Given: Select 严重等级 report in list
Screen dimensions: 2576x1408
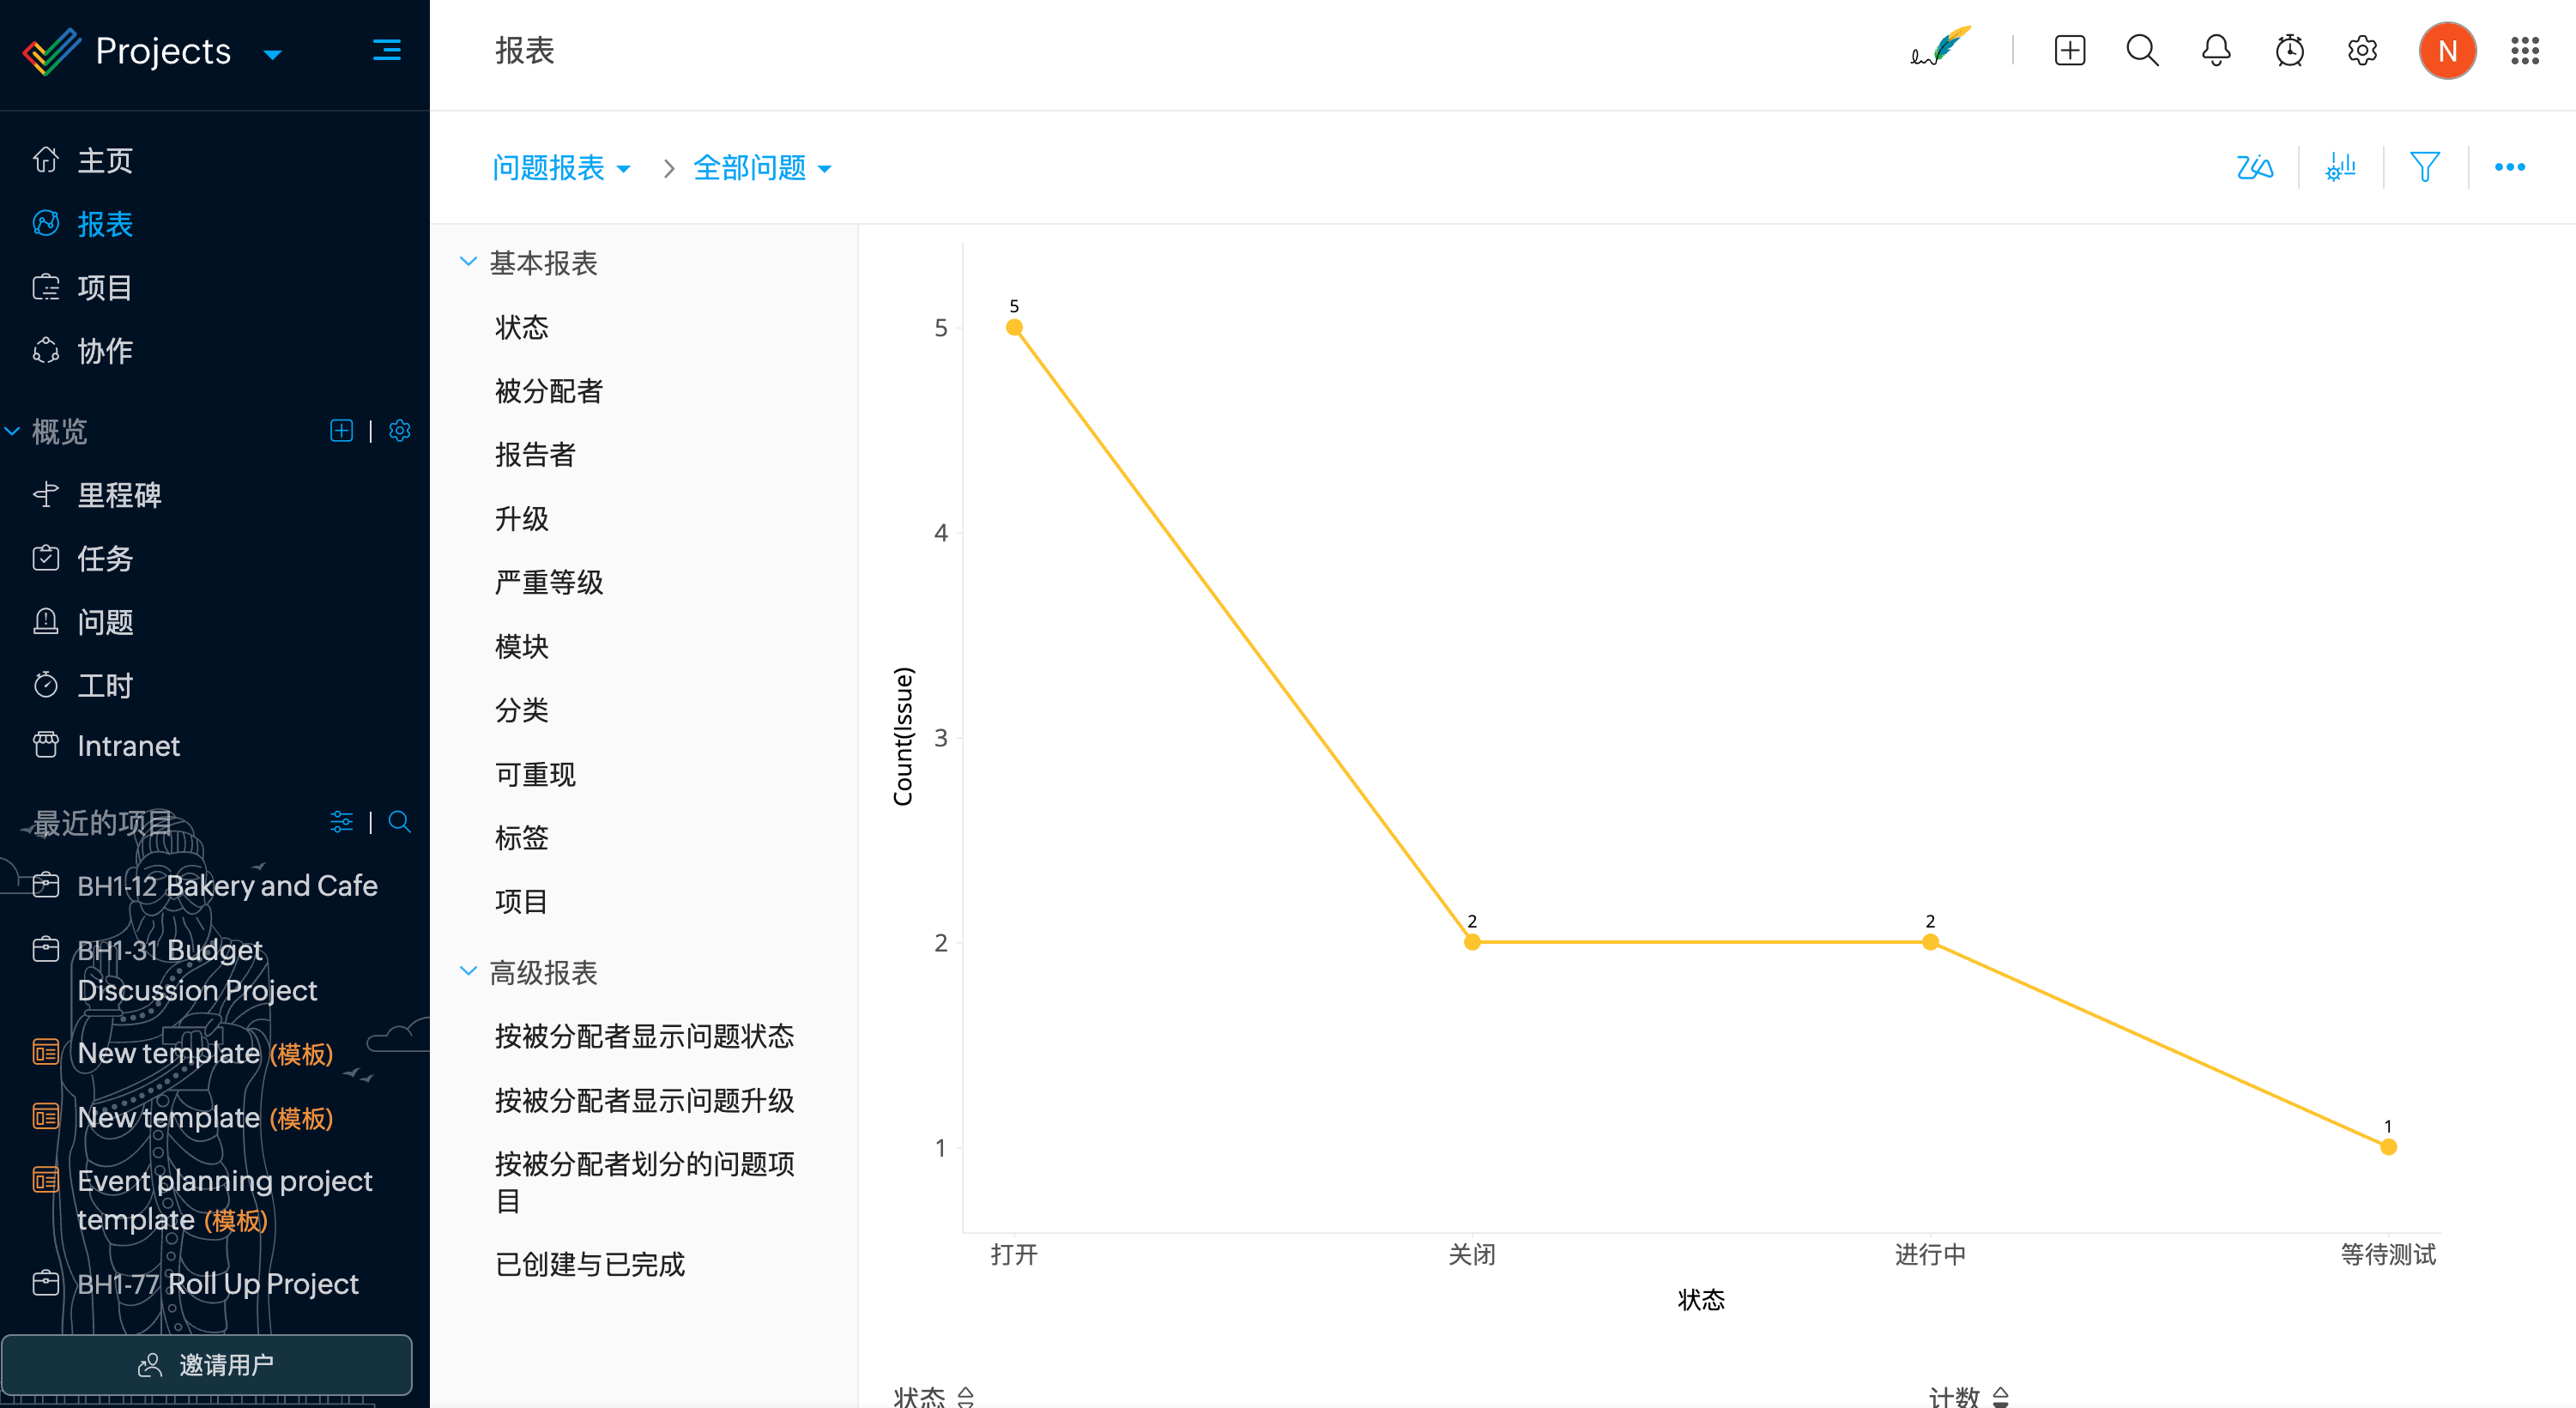Looking at the screenshot, I should click(x=549, y=582).
